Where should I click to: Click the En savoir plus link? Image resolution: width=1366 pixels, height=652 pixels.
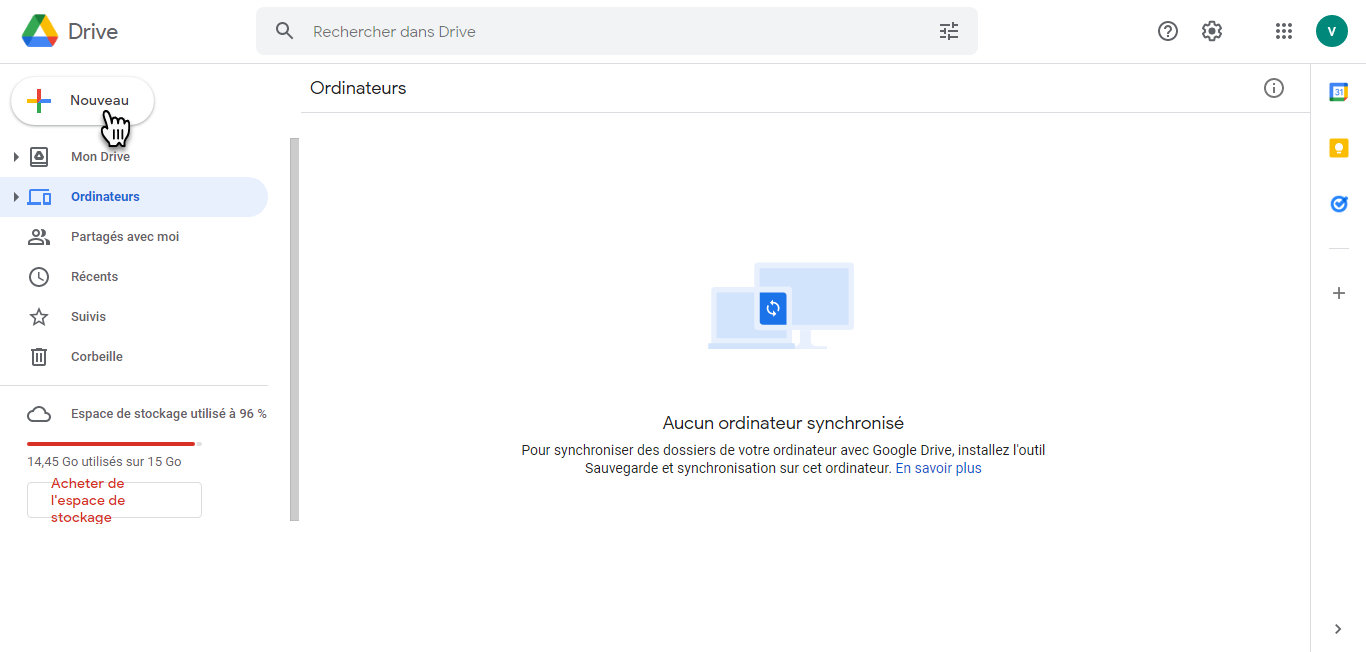(938, 468)
